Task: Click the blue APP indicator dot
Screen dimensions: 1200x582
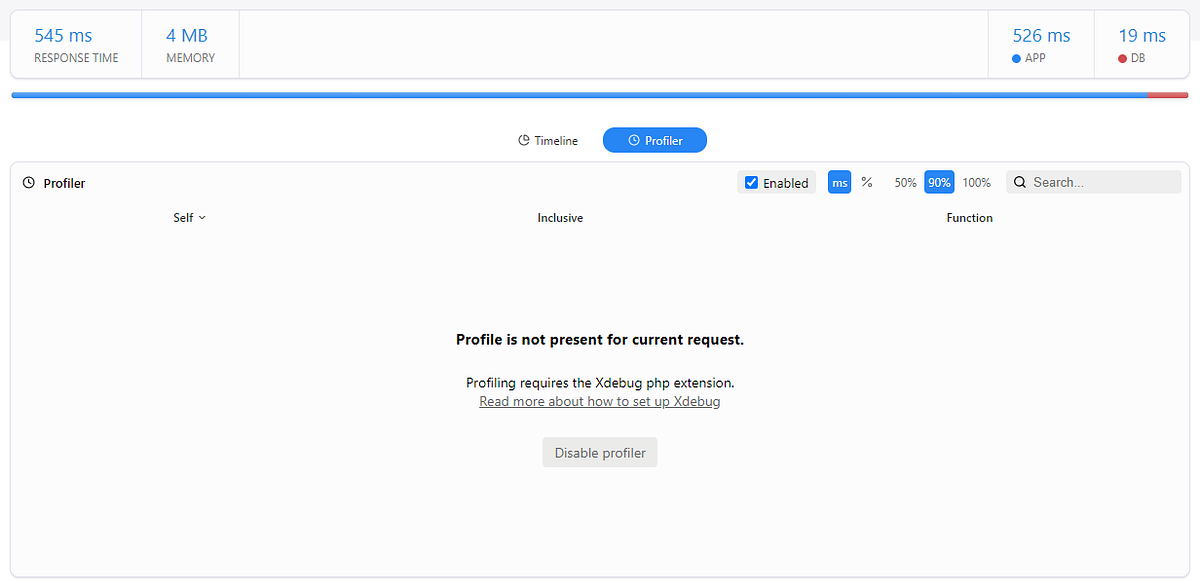Action: tap(1017, 58)
